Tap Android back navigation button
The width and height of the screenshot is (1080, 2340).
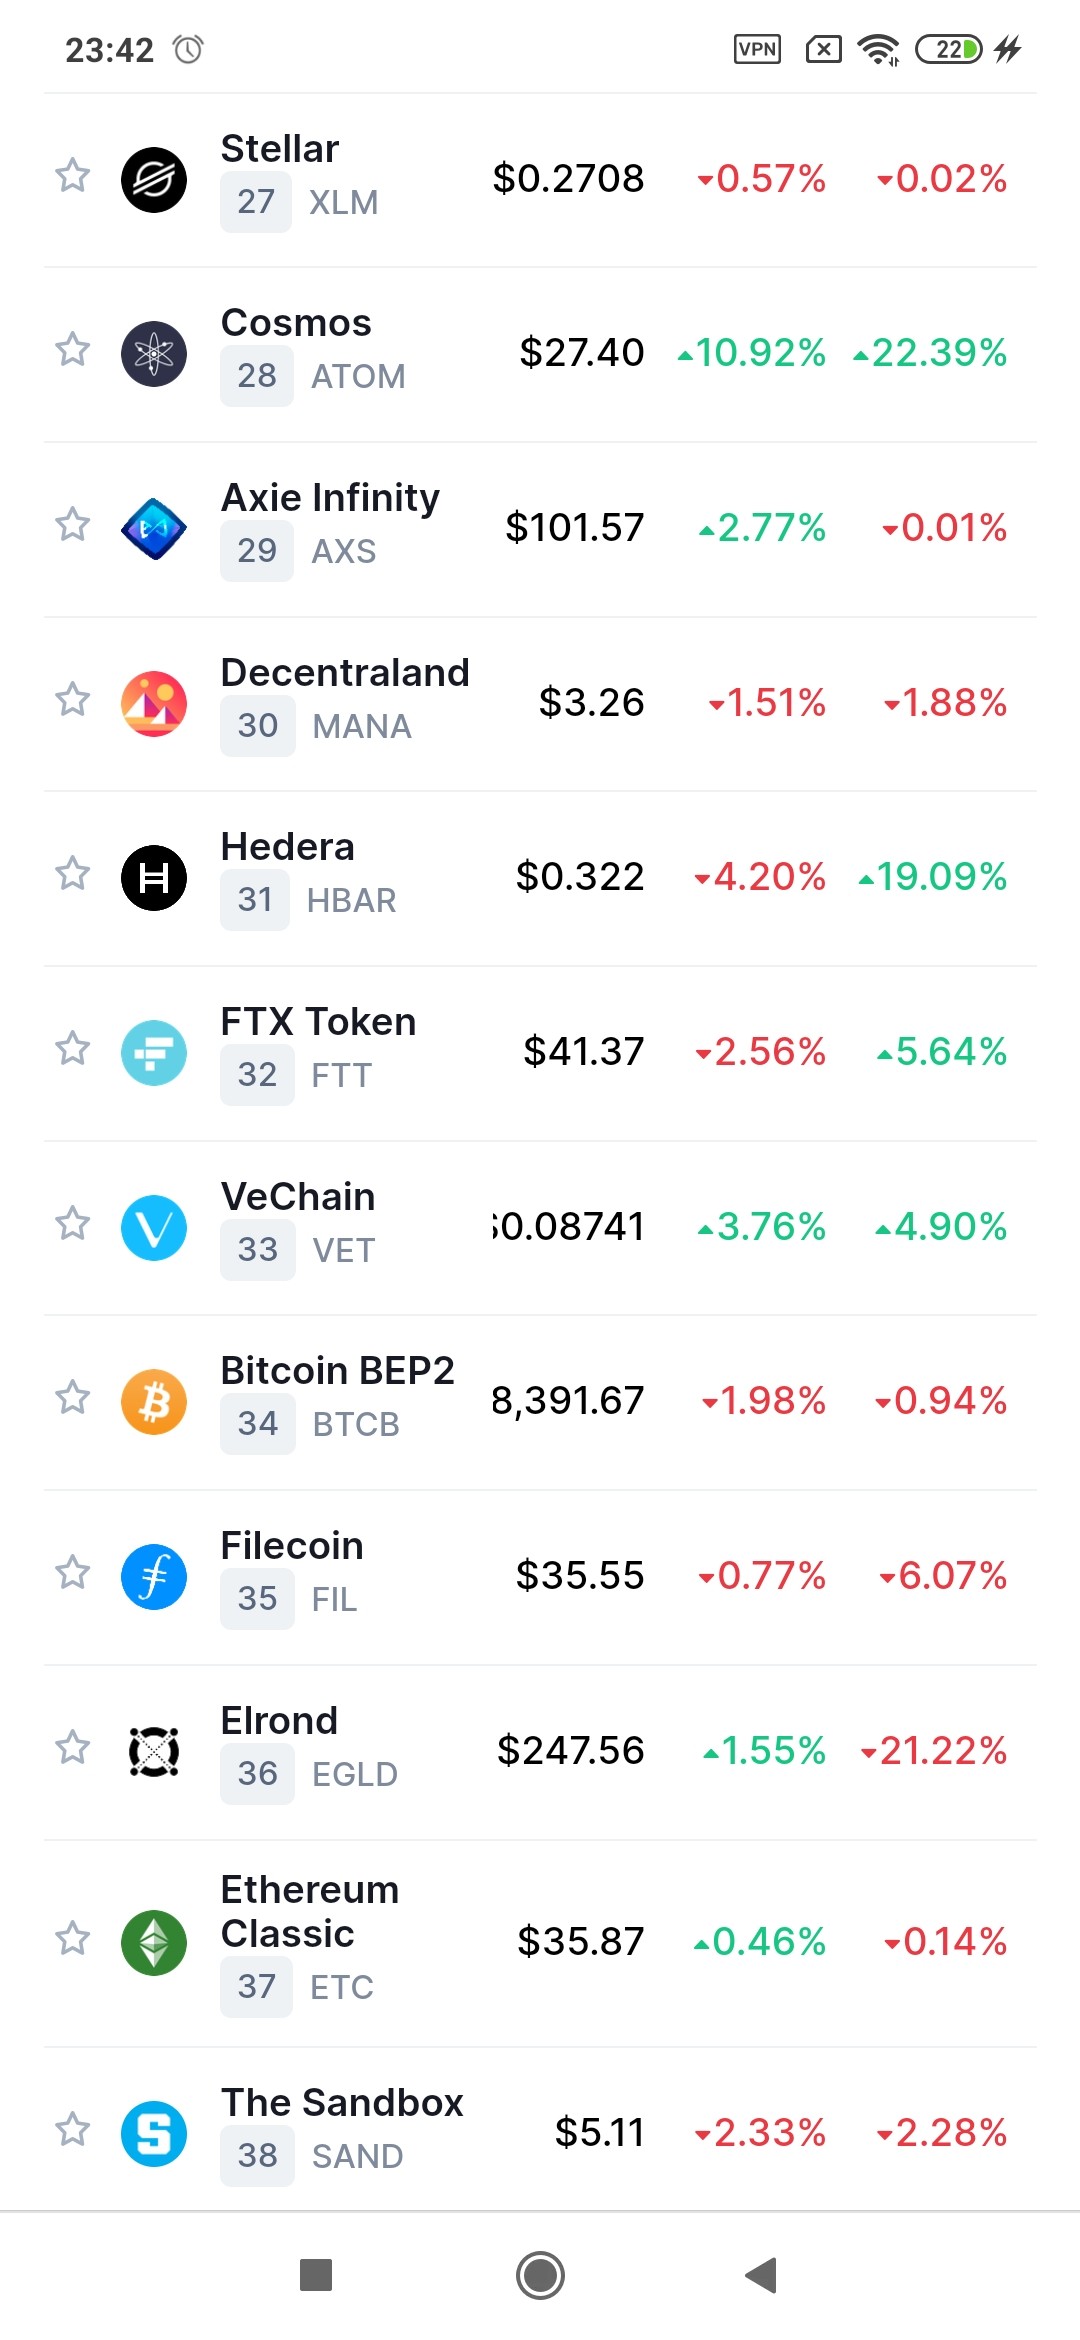click(x=761, y=2275)
